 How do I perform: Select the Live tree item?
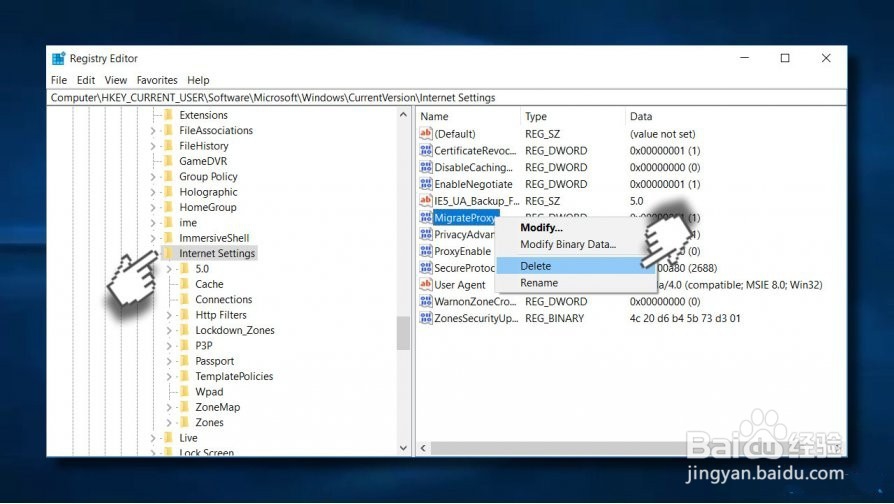point(188,438)
